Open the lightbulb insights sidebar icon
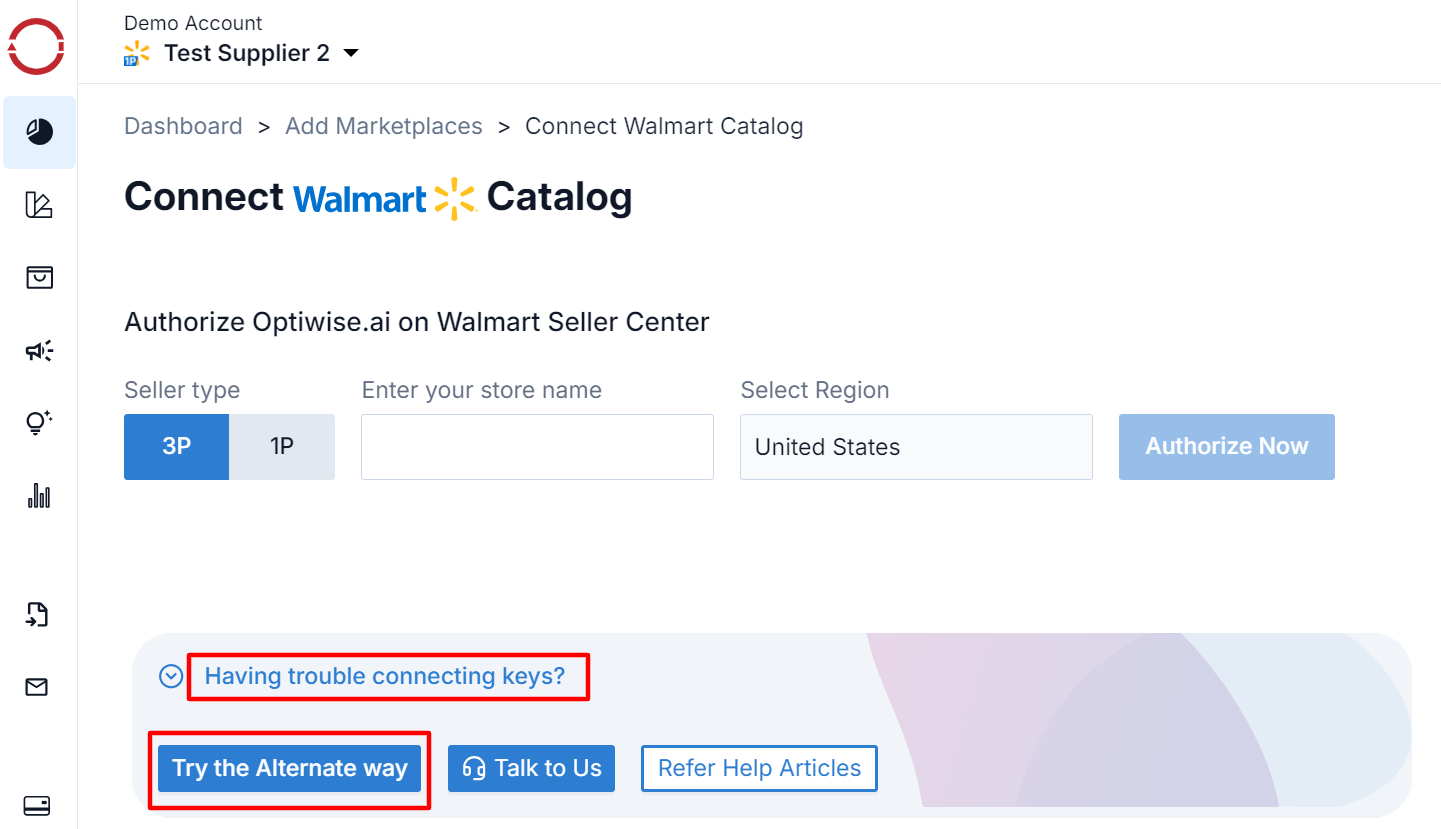The image size is (1441, 829). (x=39, y=422)
